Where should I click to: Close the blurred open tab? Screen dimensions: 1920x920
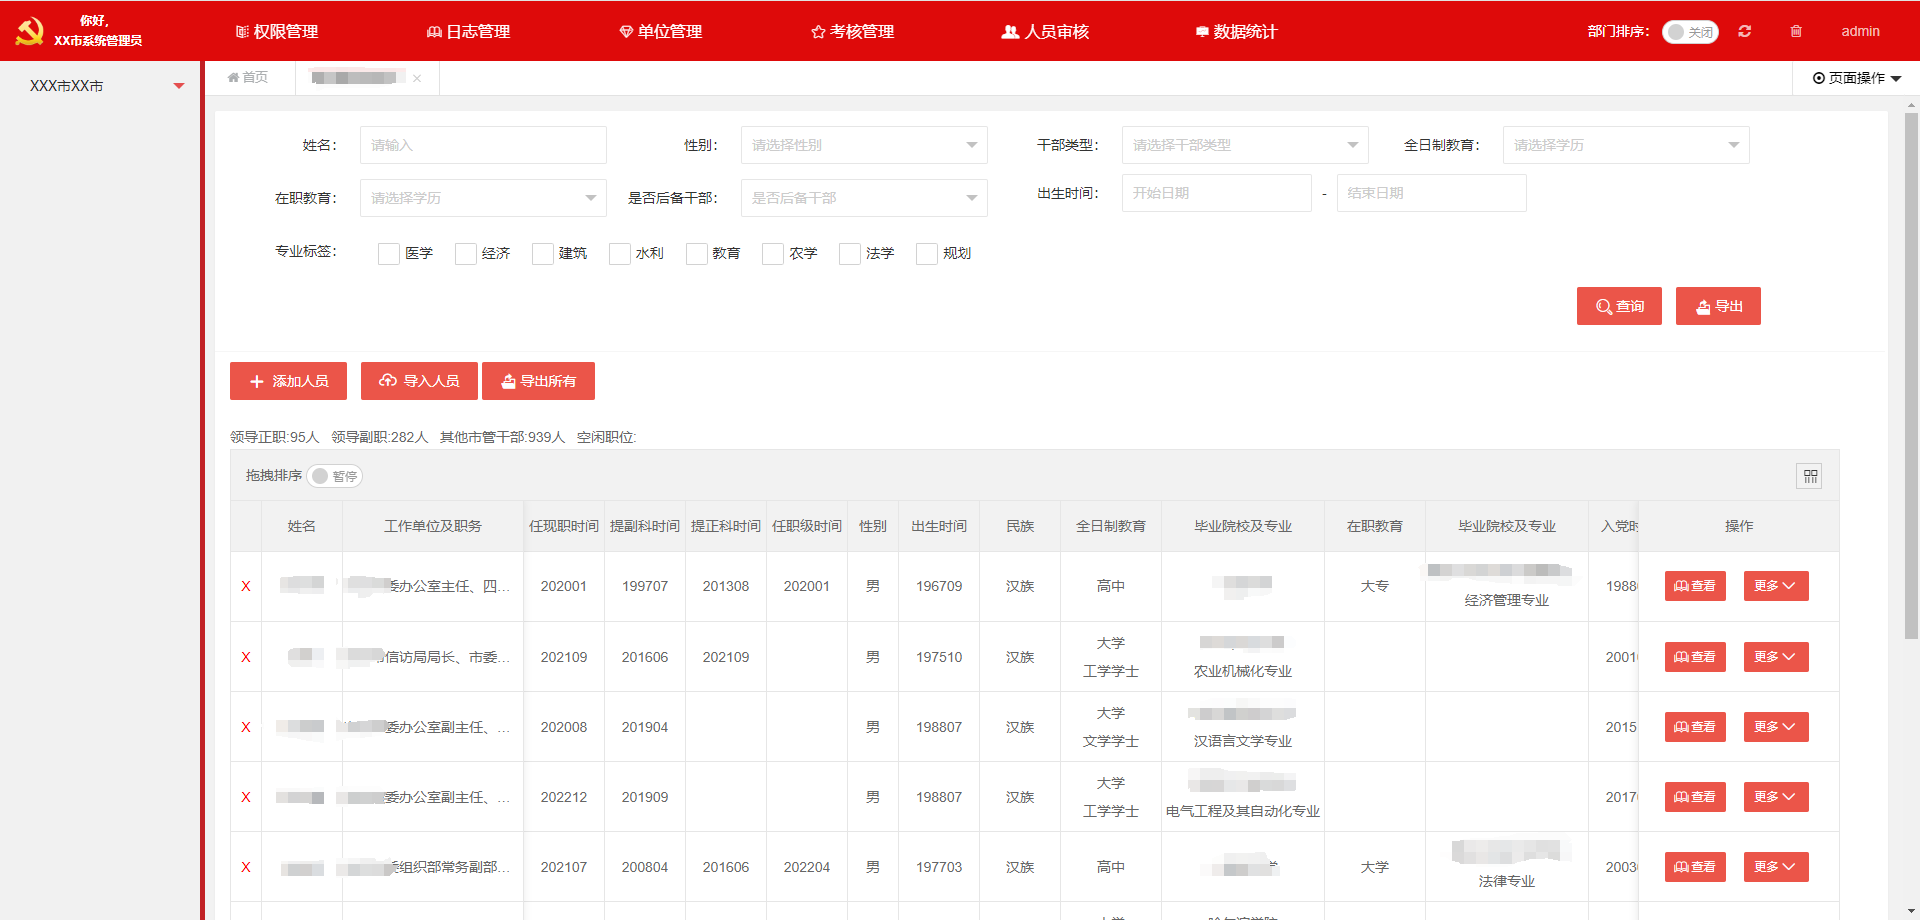tap(417, 78)
